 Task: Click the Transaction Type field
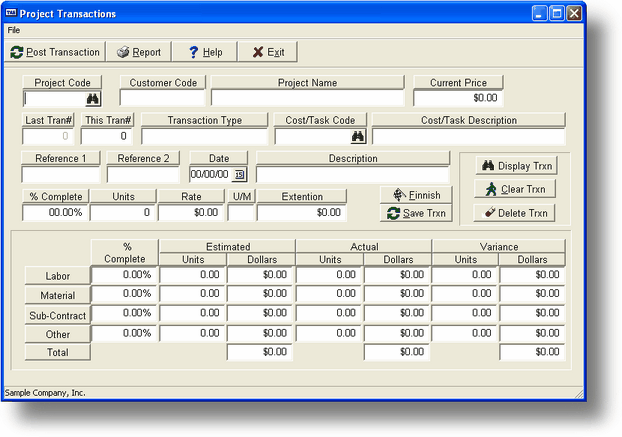(204, 136)
